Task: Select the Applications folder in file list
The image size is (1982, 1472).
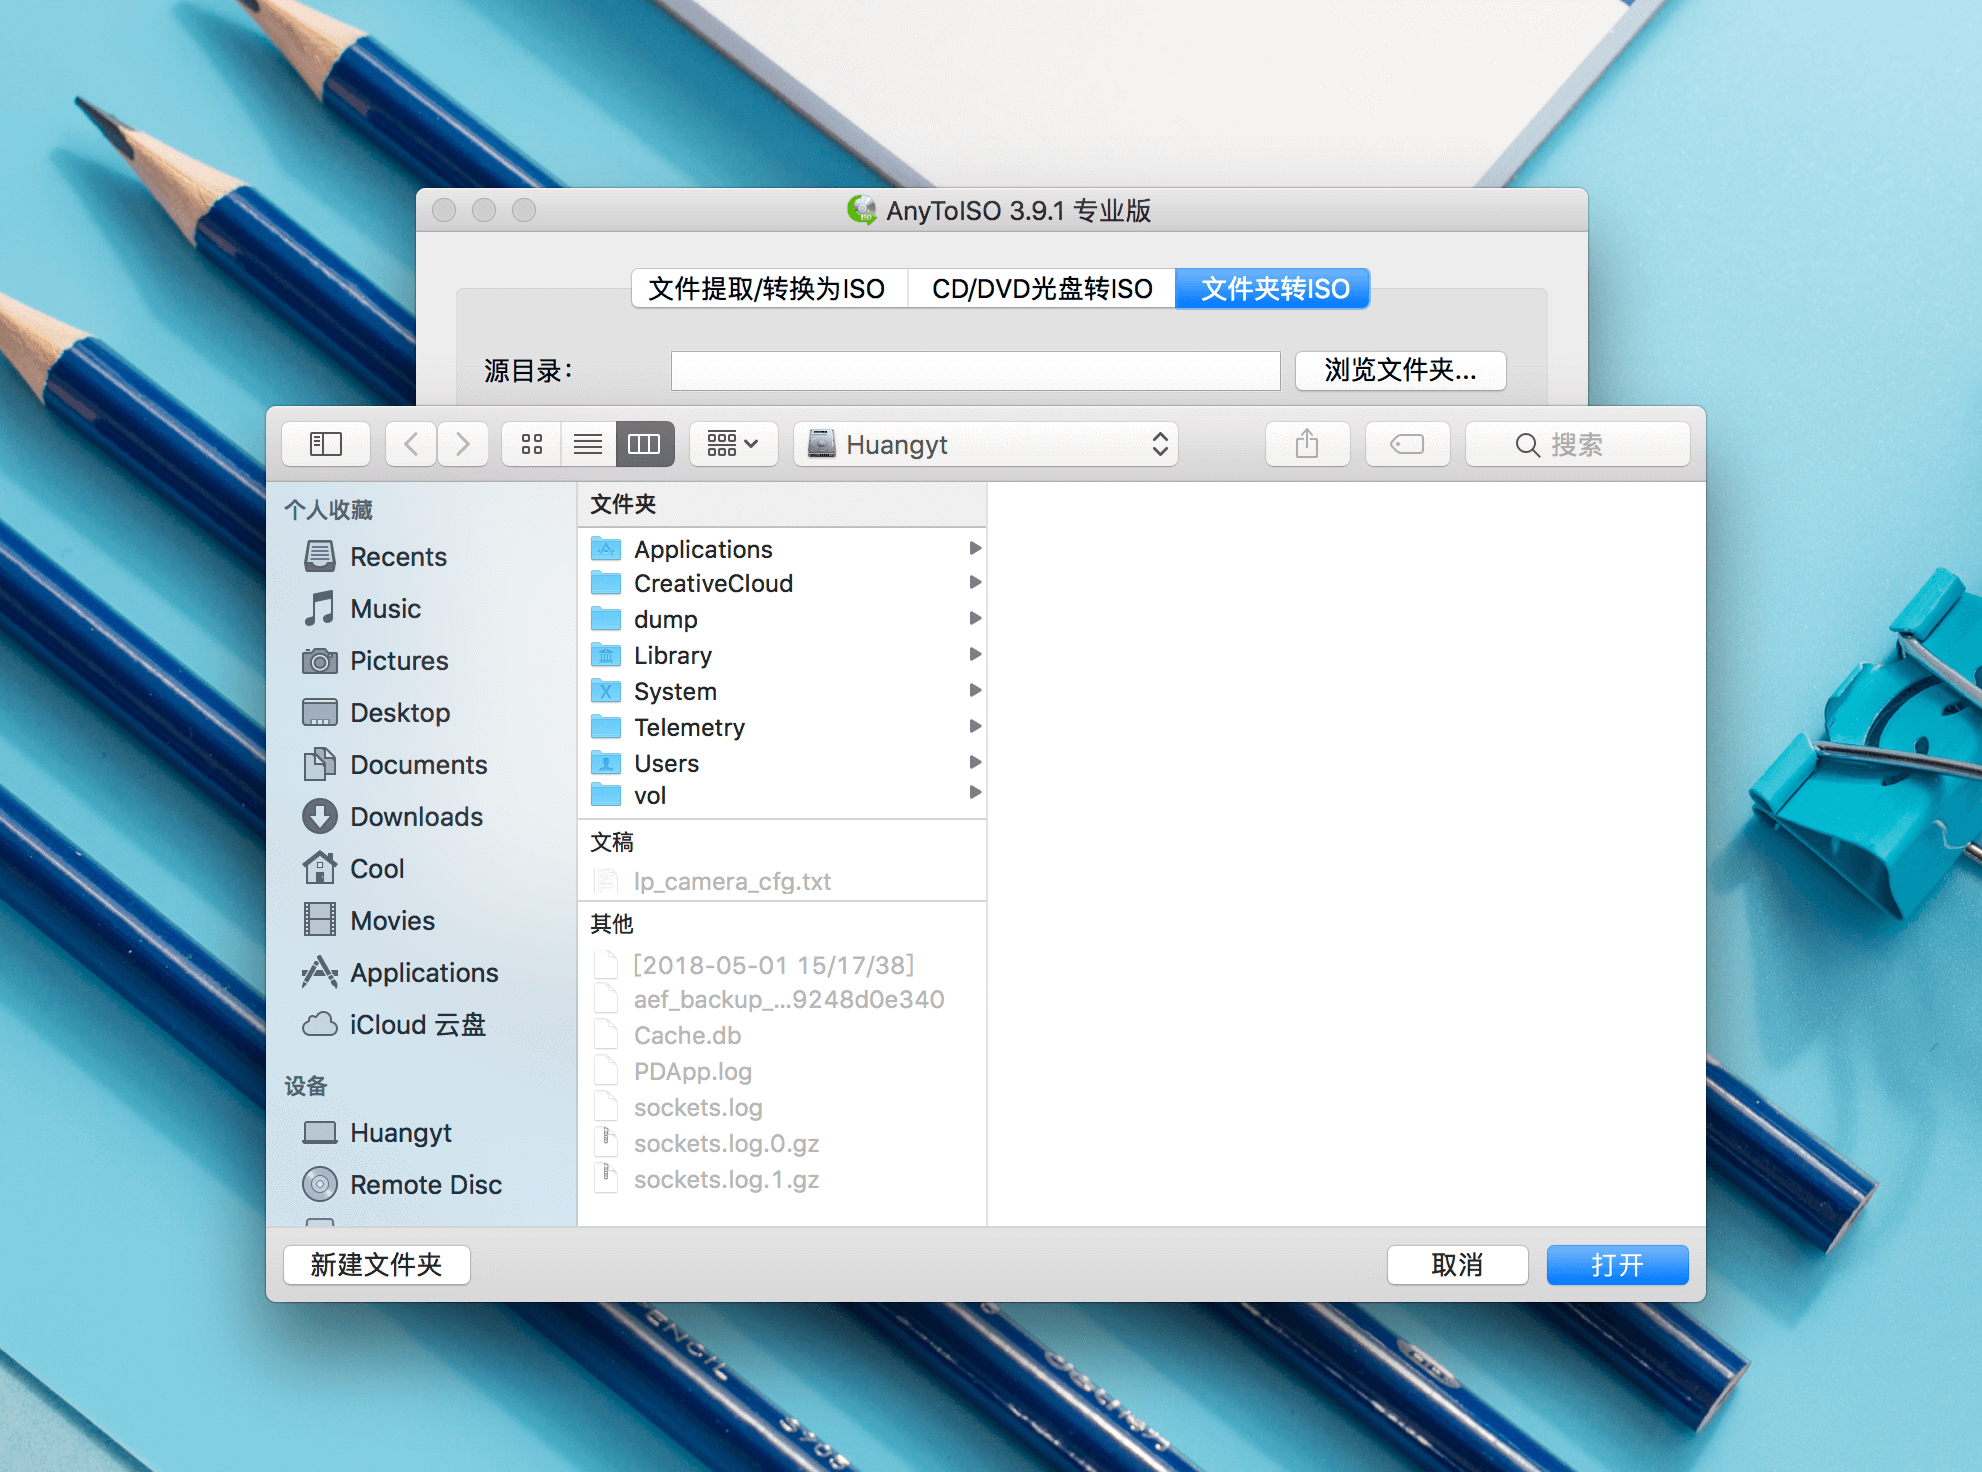Action: 782,549
